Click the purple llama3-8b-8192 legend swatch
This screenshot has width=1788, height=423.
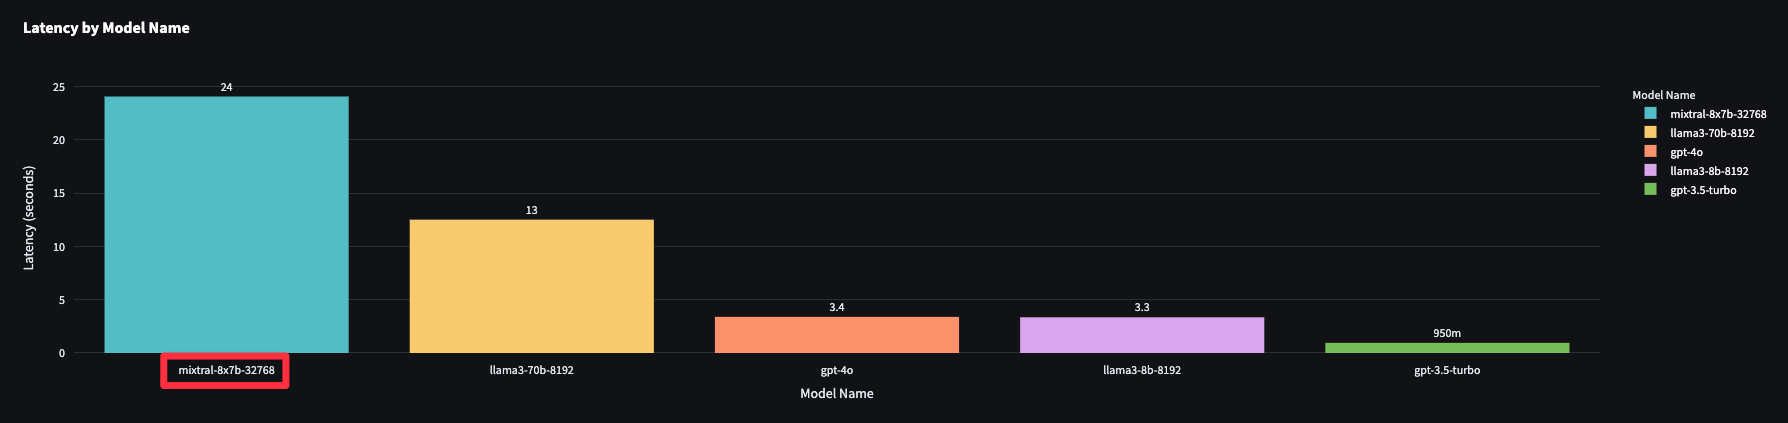click(x=1650, y=171)
